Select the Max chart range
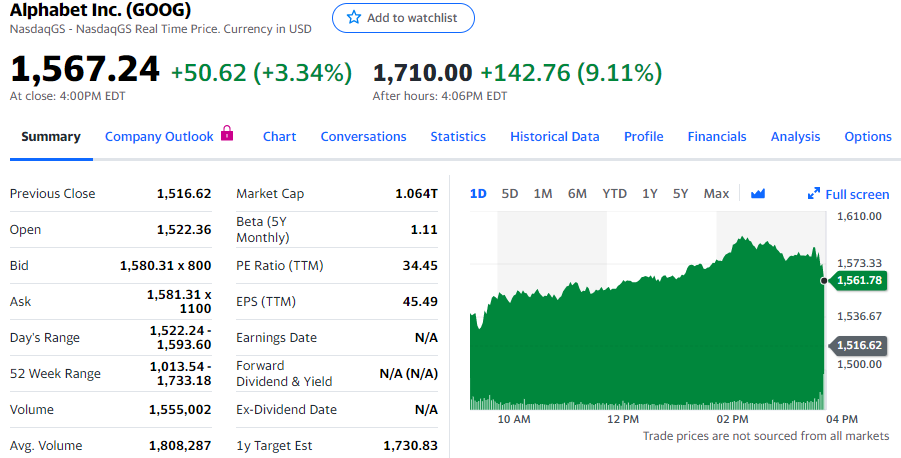The height and width of the screenshot is (458, 901). (x=716, y=194)
